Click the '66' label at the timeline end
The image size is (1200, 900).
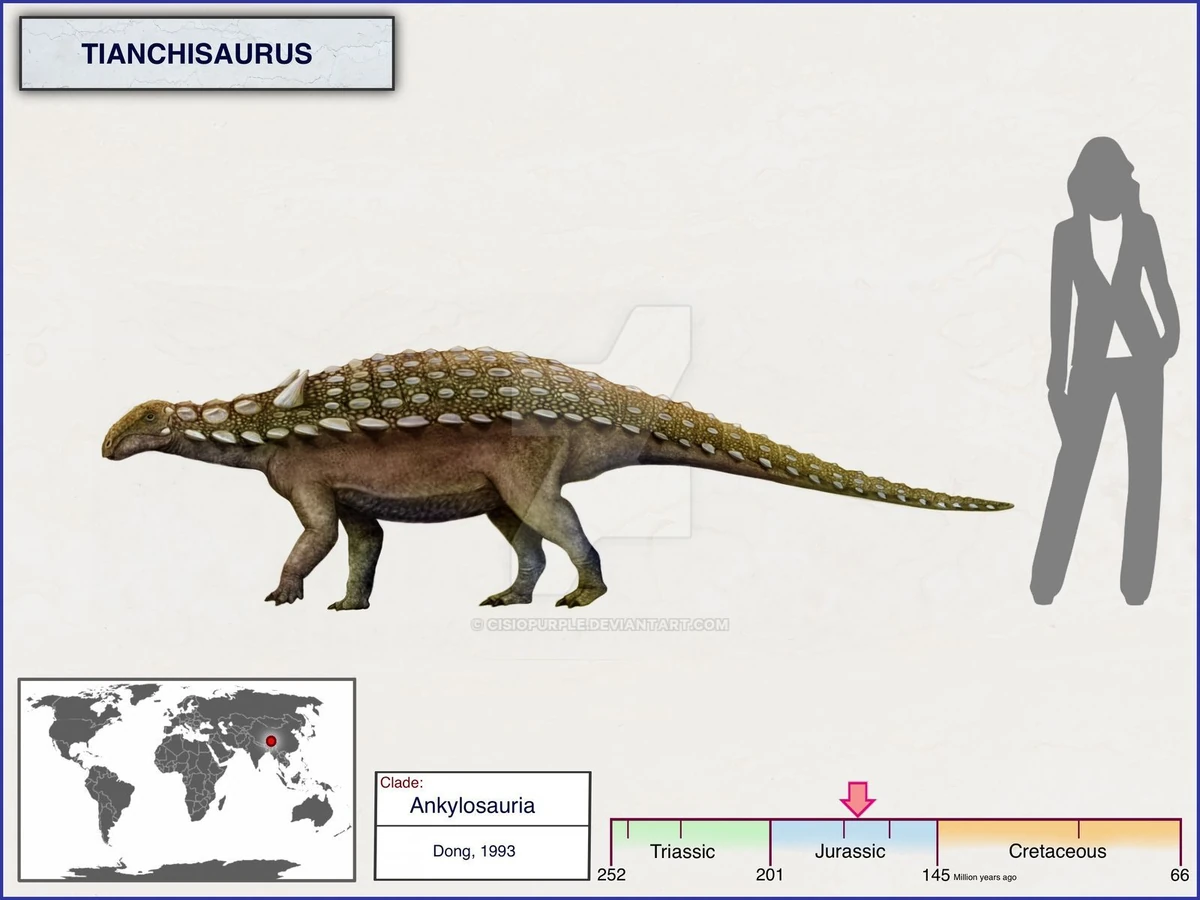(x=1178, y=875)
